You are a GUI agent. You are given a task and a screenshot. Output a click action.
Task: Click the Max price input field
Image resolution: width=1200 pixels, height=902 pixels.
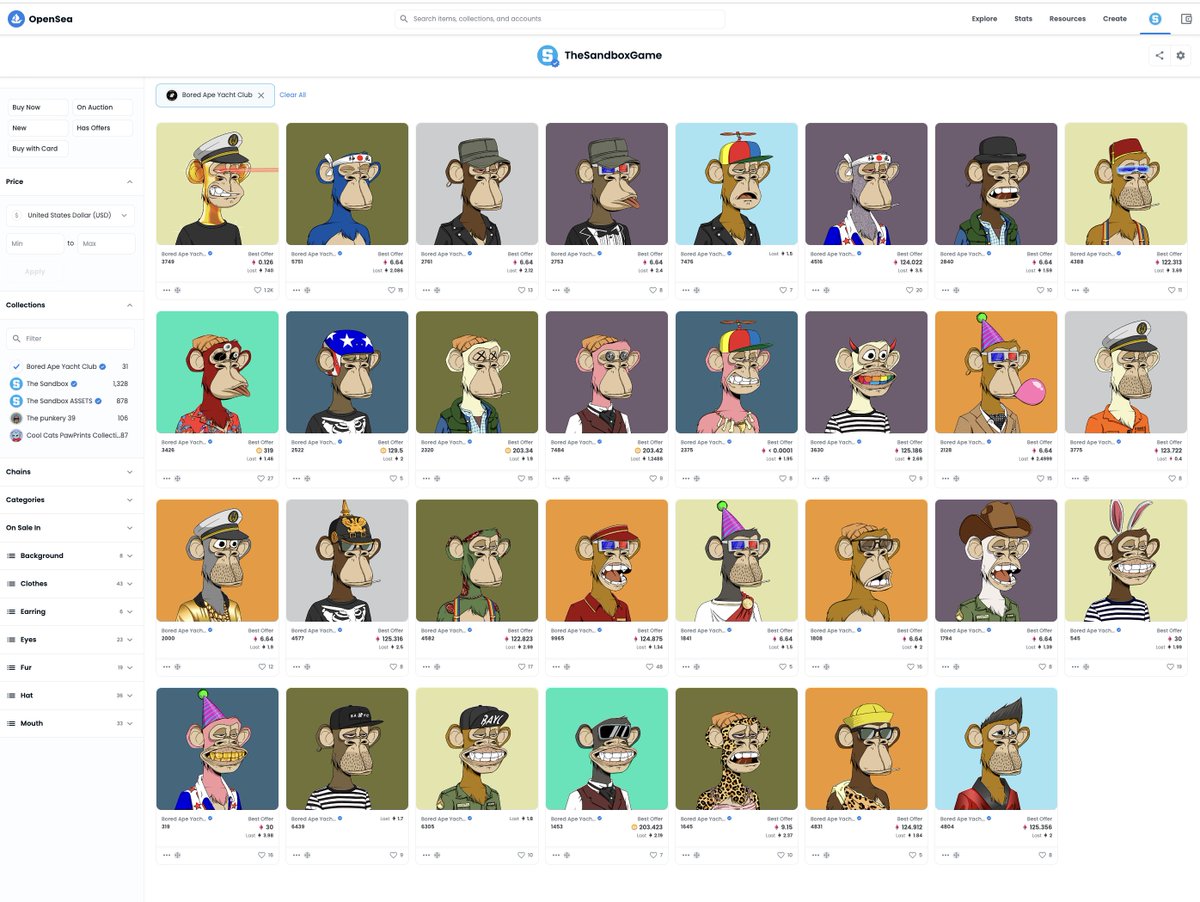[x=106, y=244]
